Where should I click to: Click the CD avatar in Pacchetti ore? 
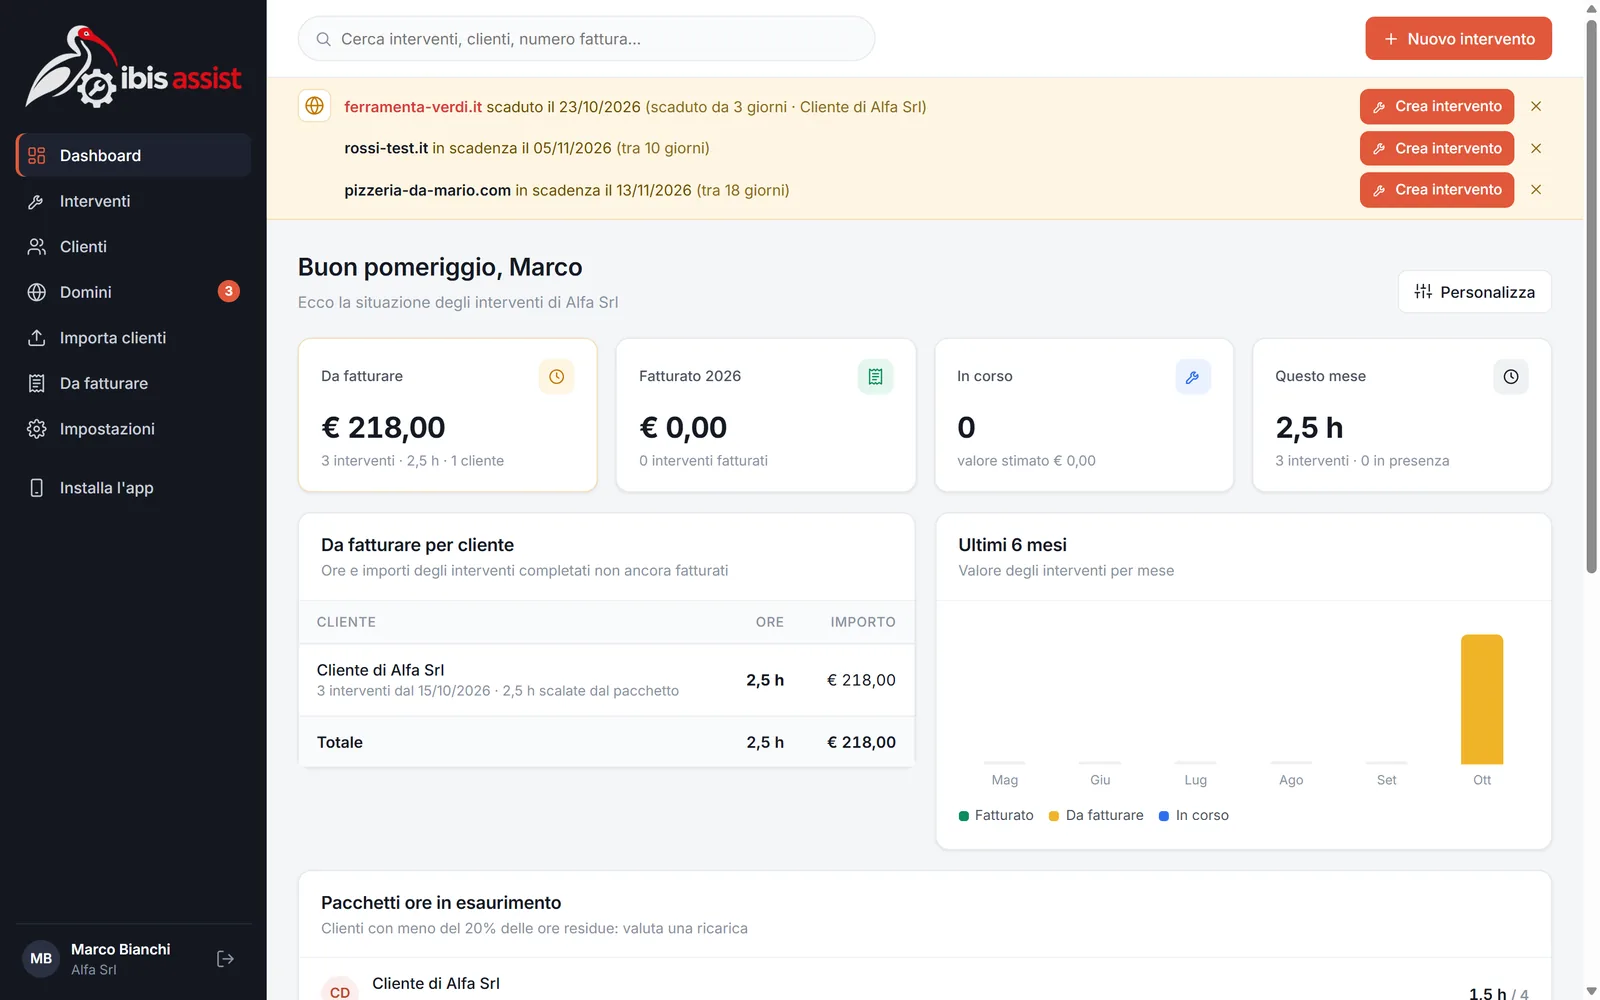pos(340,989)
